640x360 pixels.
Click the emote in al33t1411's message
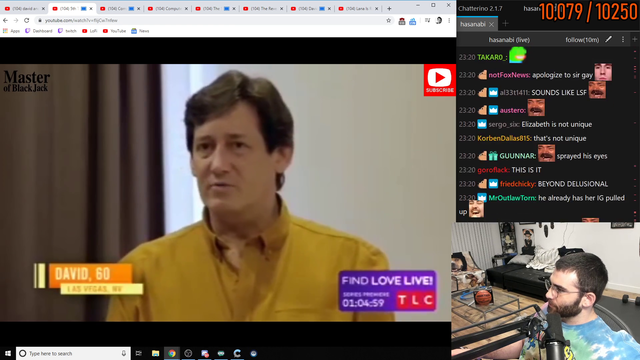(x=597, y=90)
